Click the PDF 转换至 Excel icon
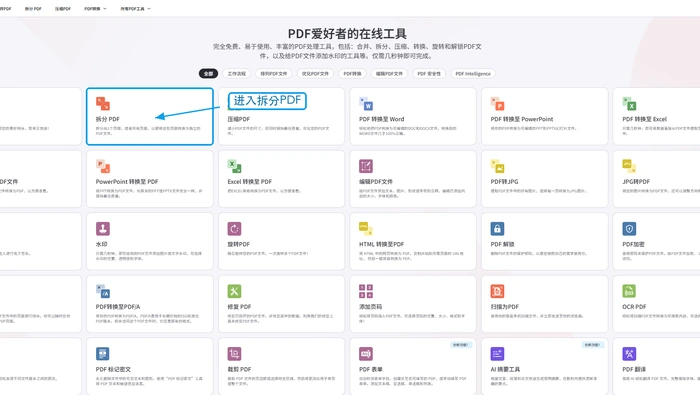This screenshot has height=395, width=700. [629, 104]
